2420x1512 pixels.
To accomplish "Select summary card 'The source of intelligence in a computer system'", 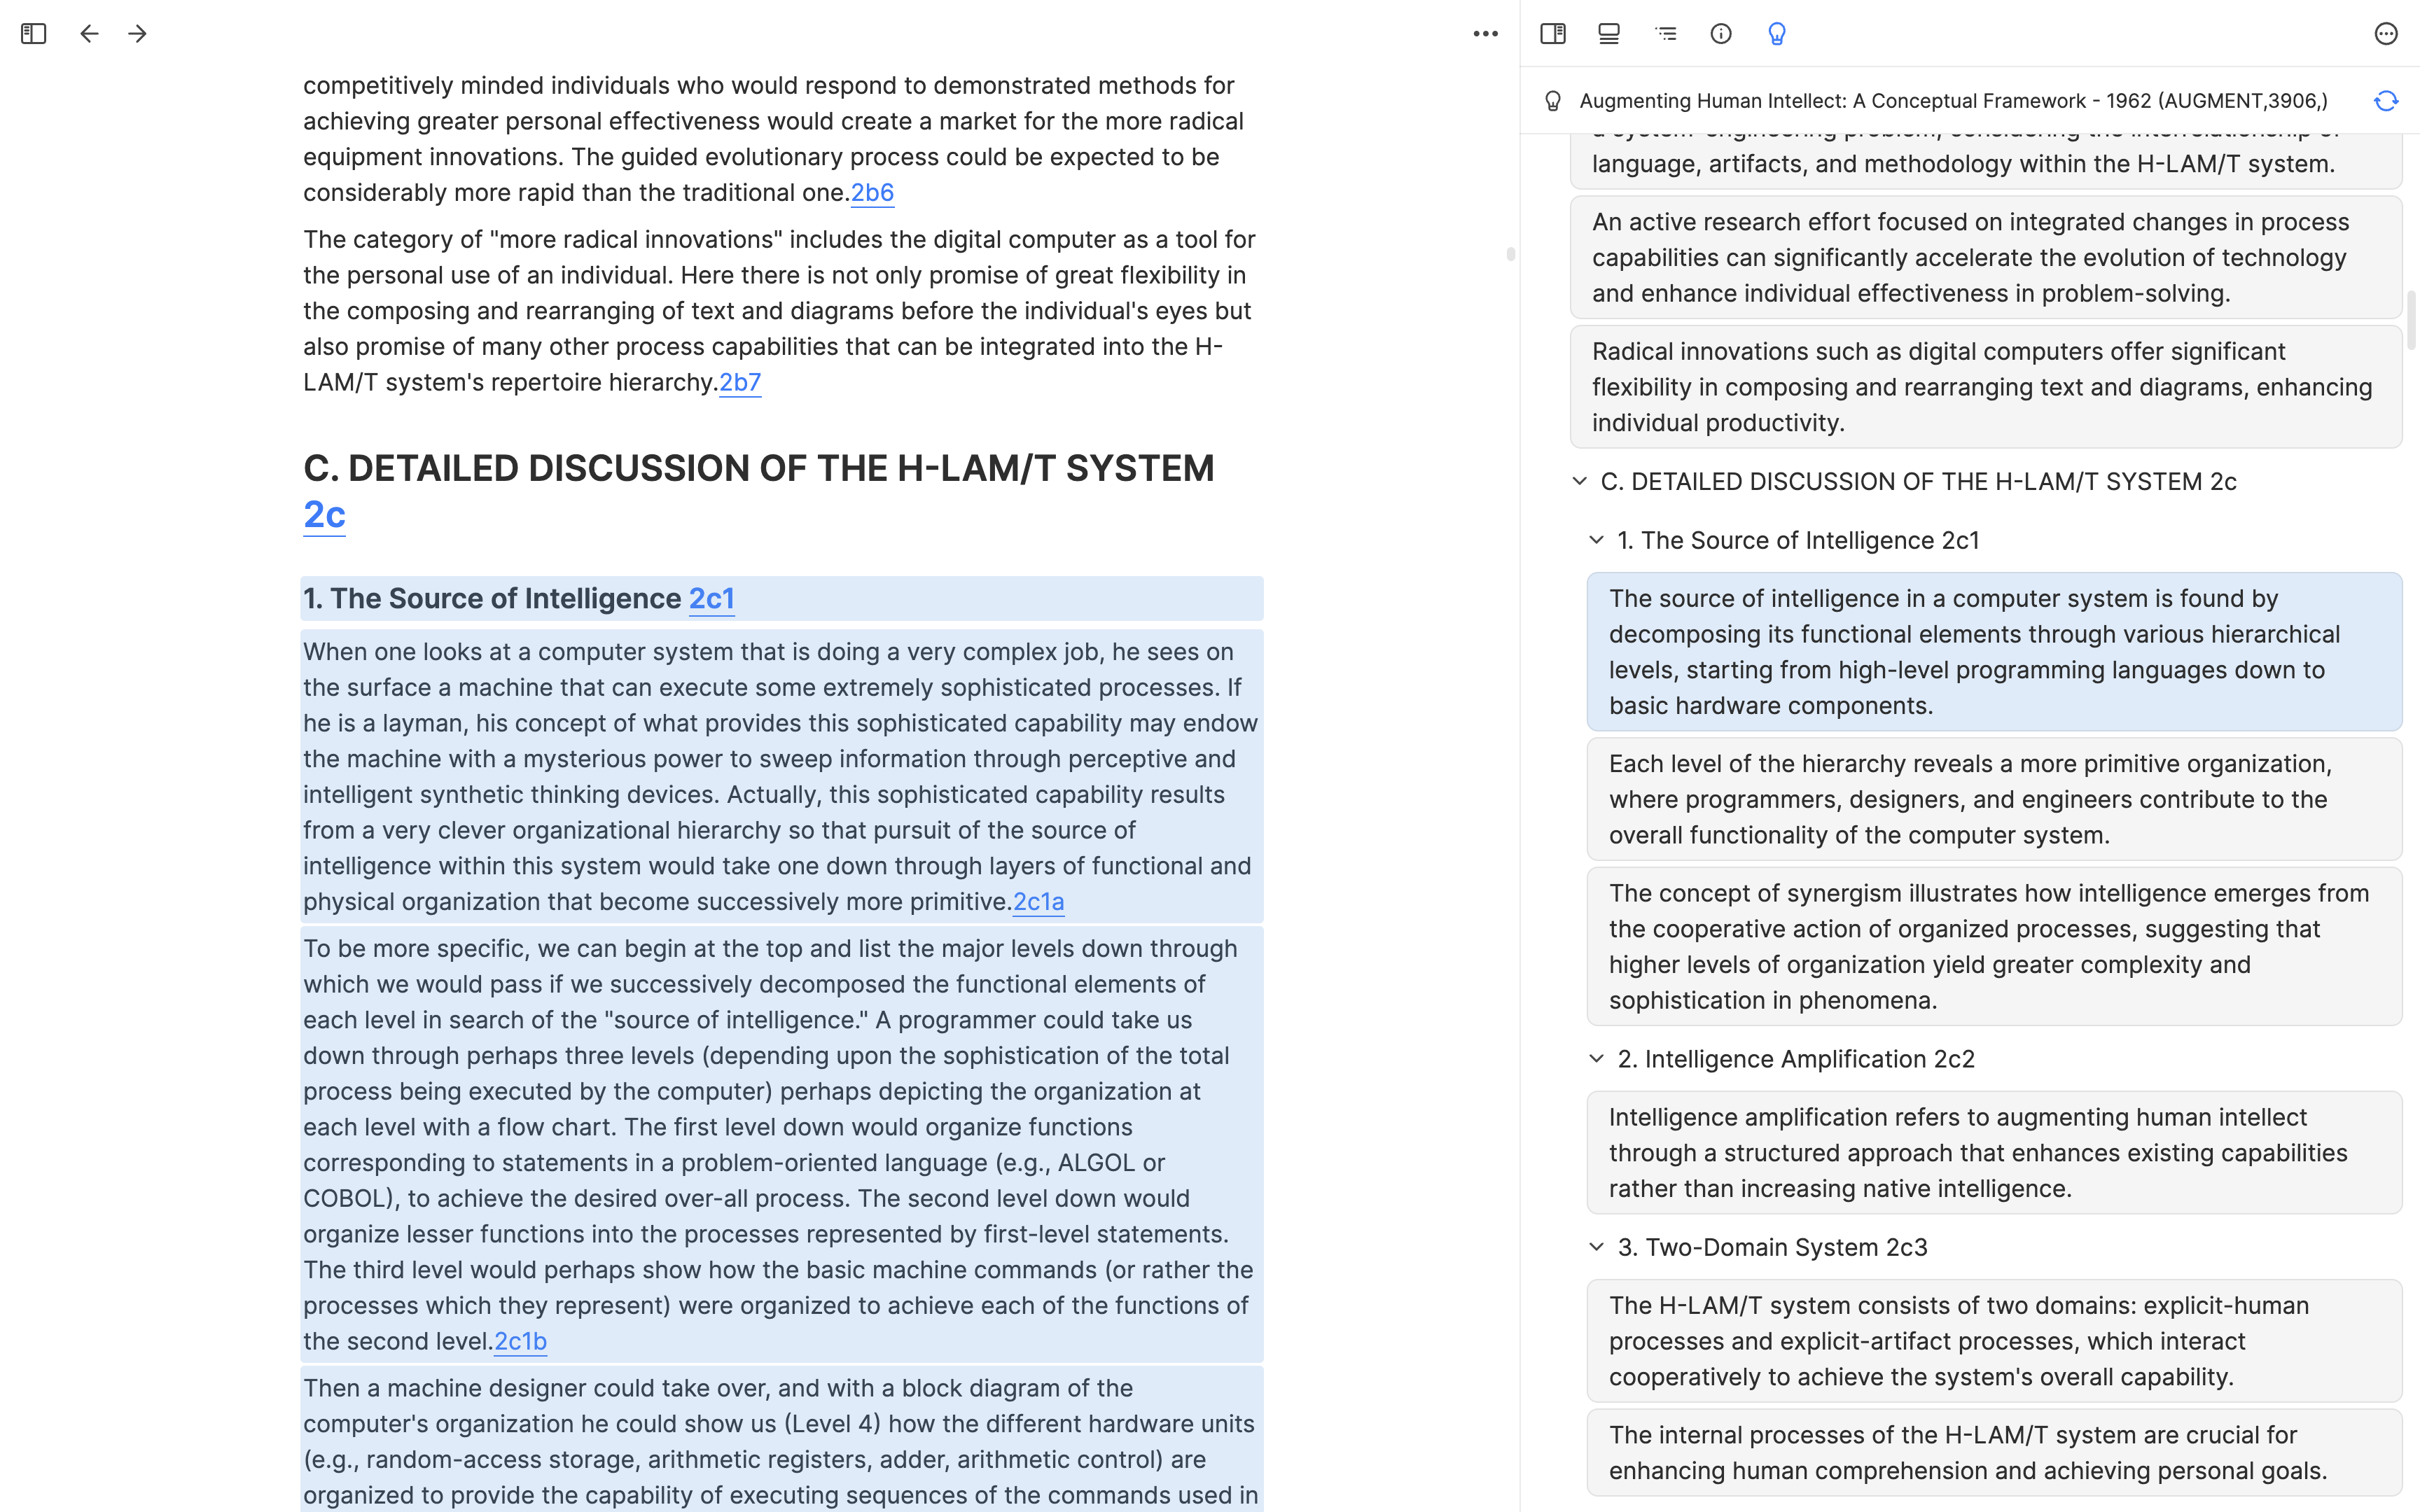I will click(x=1994, y=652).
